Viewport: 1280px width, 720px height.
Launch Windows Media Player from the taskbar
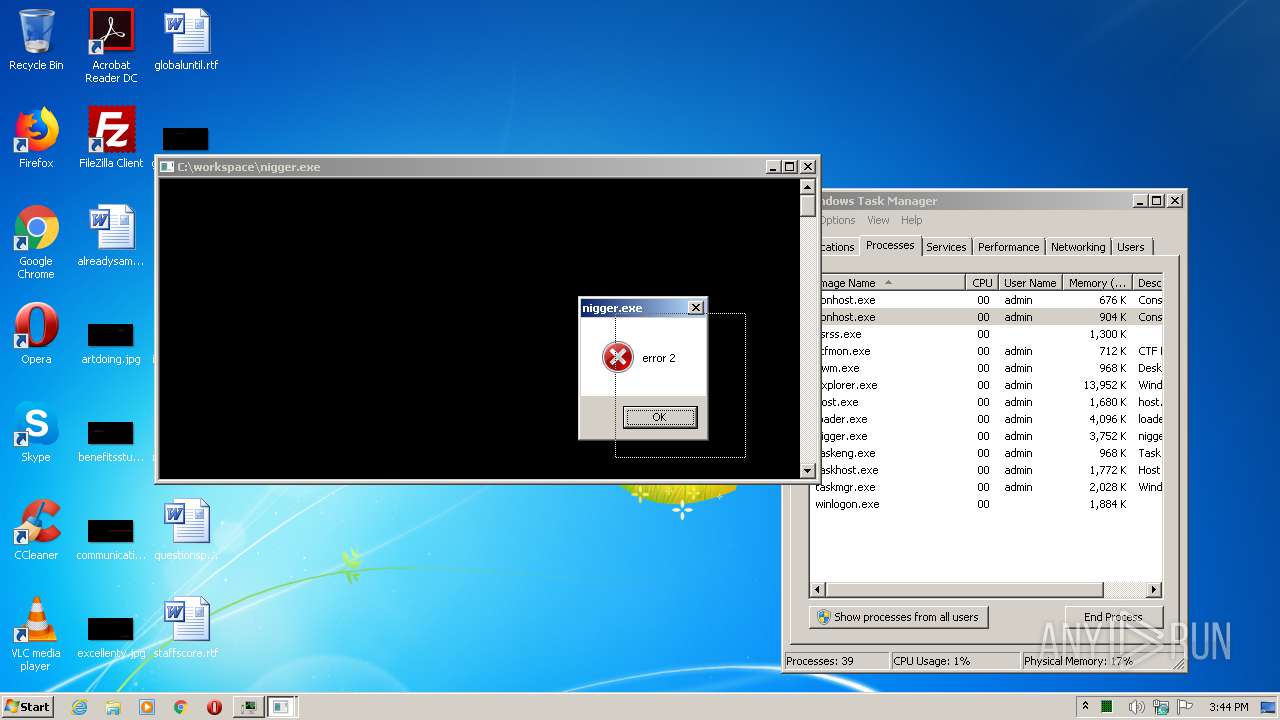147,707
